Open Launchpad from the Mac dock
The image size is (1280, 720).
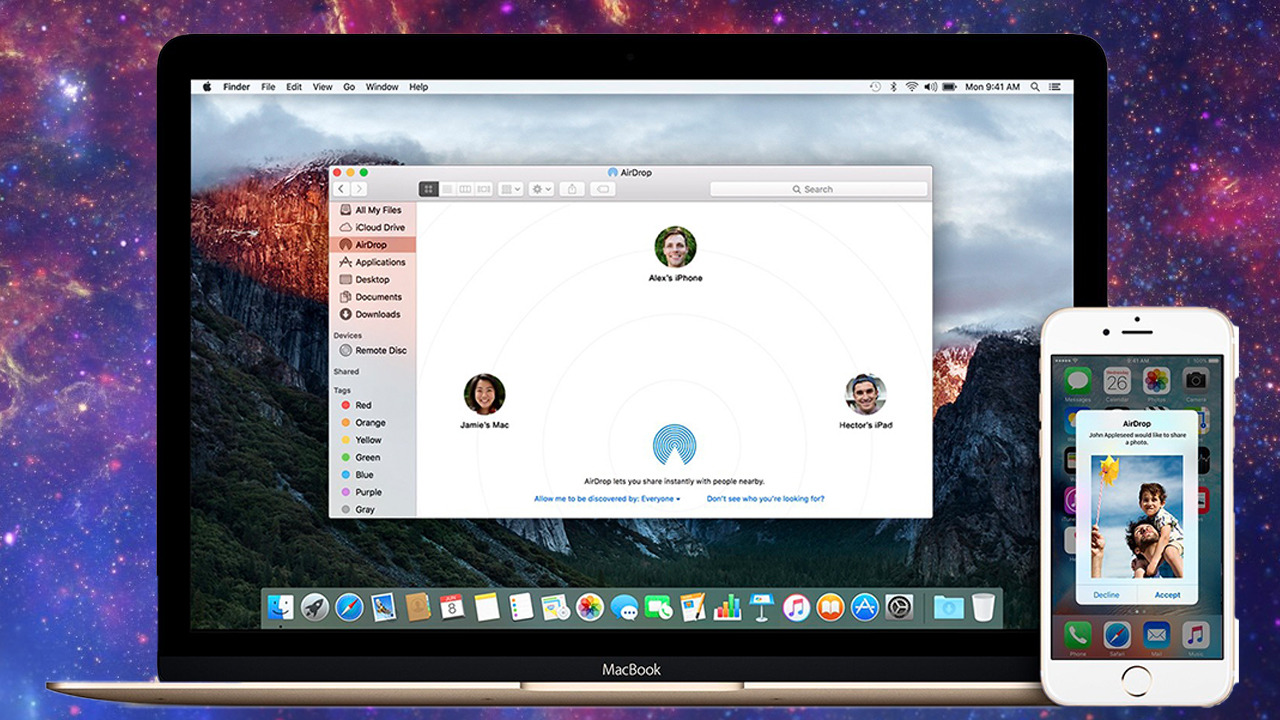pos(315,606)
